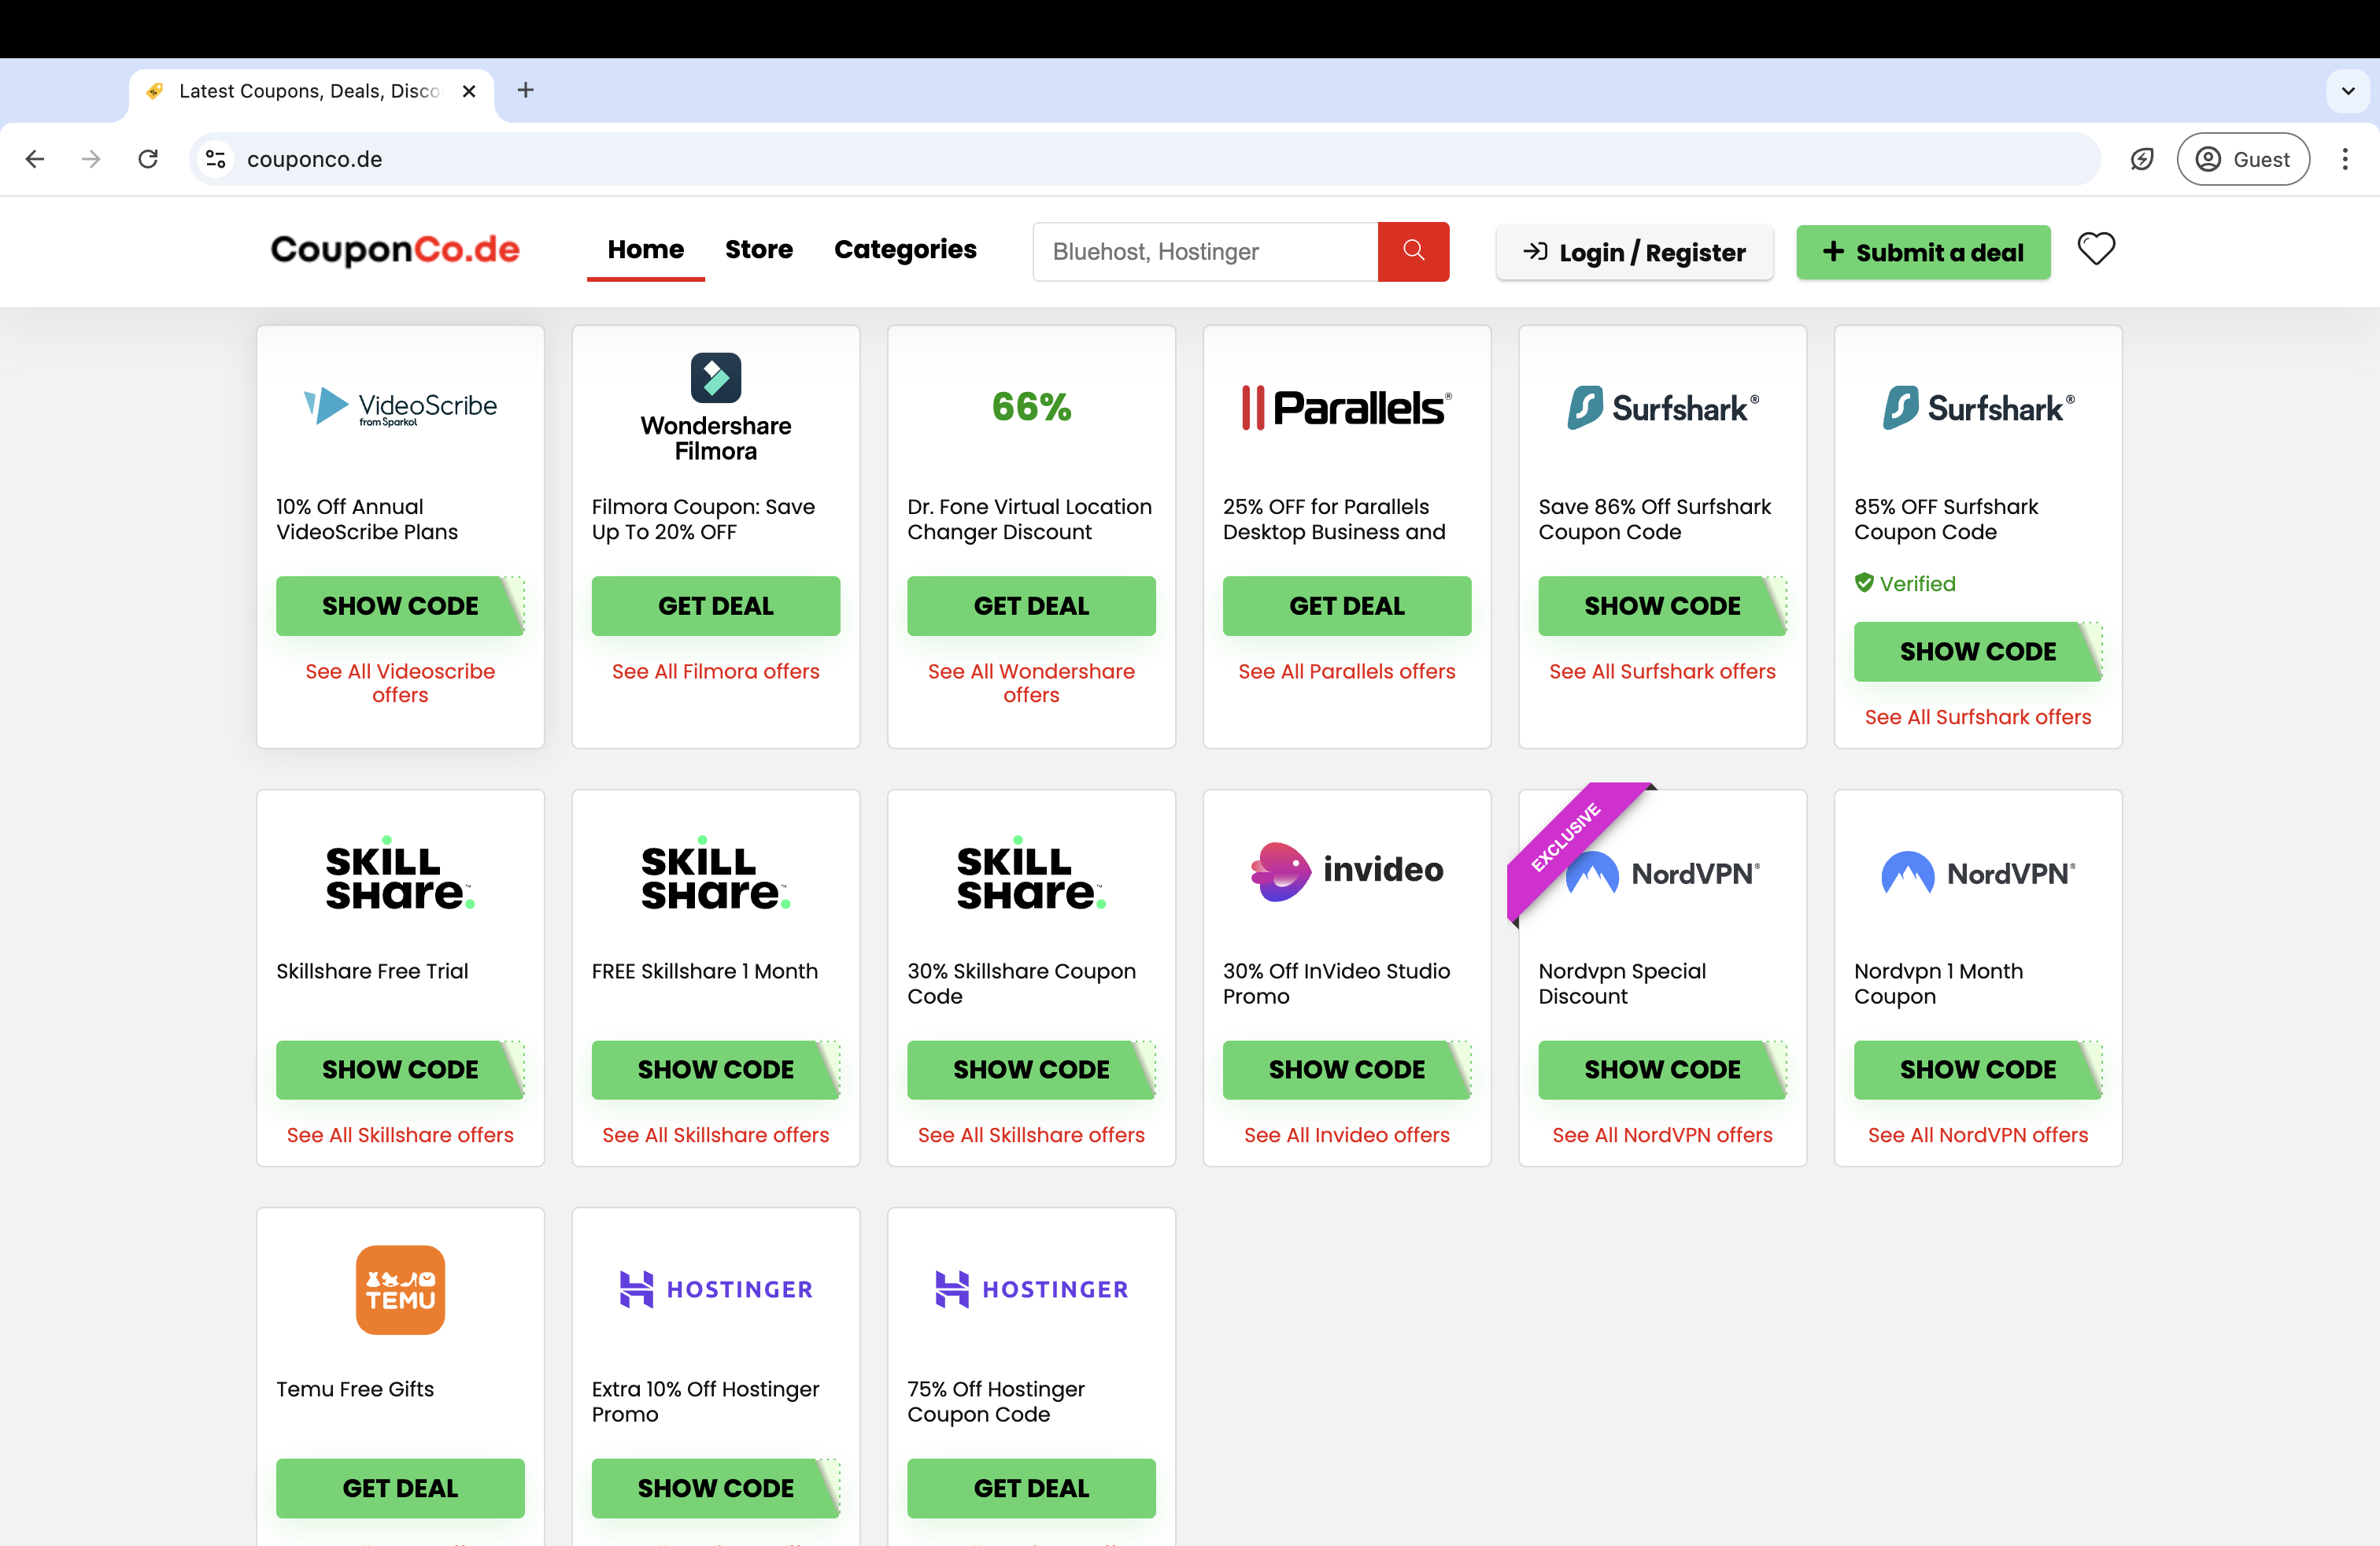Click the Wondershare Filmora logo icon
This screenshot has width=2380, height=1546.
715,378
